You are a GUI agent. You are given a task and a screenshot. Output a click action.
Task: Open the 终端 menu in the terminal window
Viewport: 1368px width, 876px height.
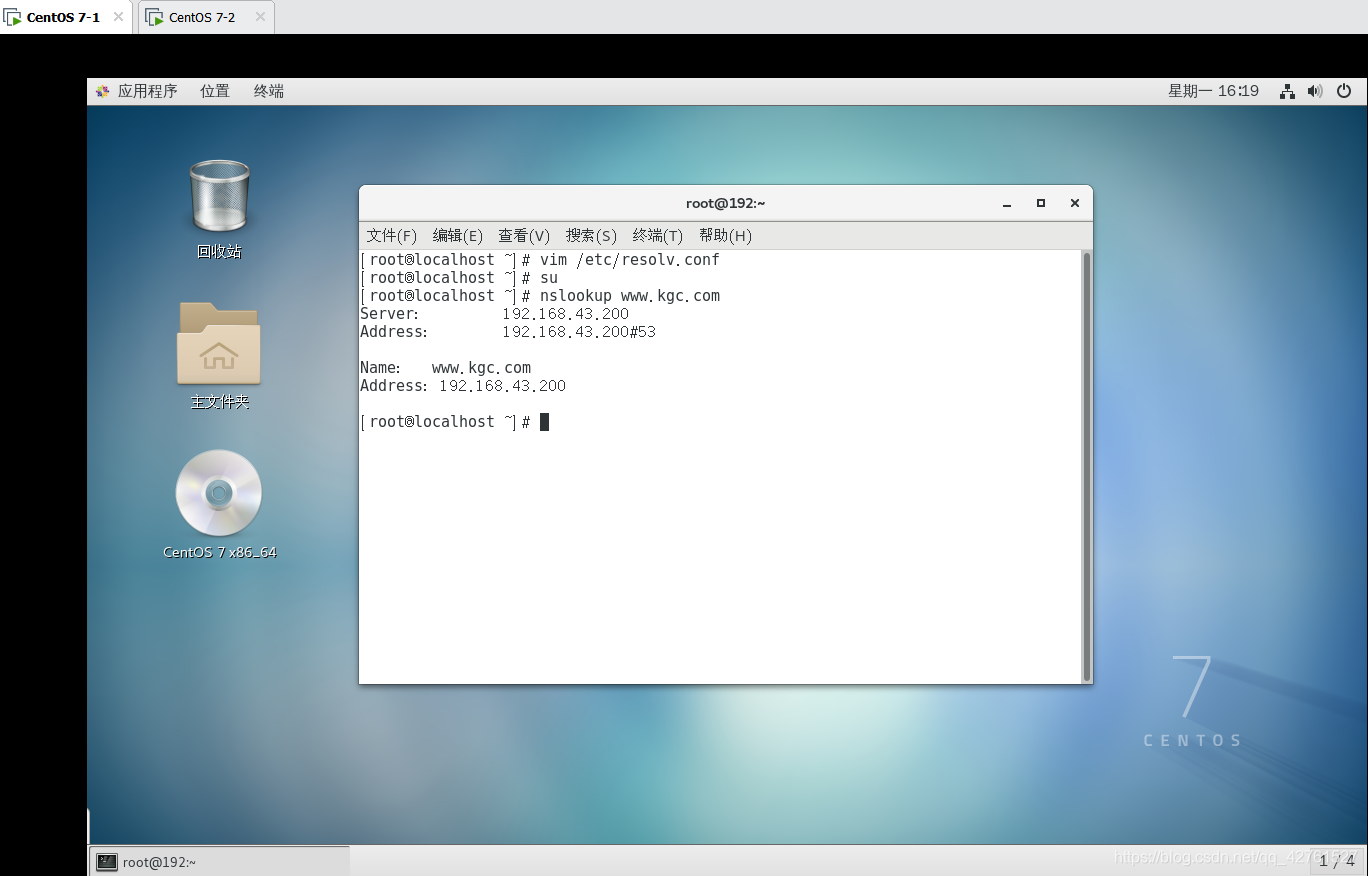(x=657, y=235)
